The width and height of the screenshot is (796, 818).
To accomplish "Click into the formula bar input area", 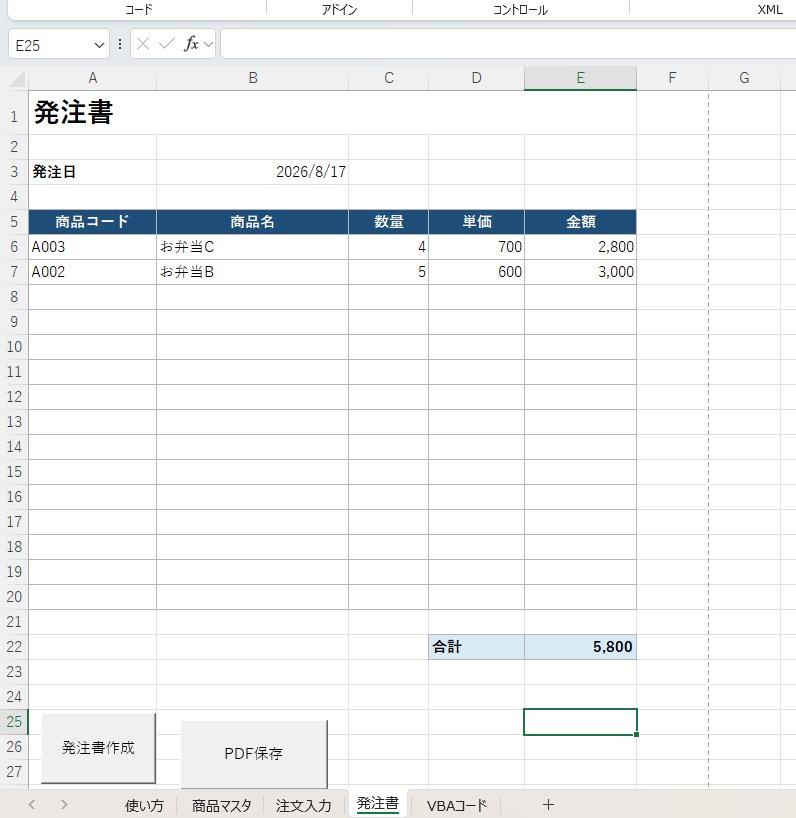I will pos(508,44).
